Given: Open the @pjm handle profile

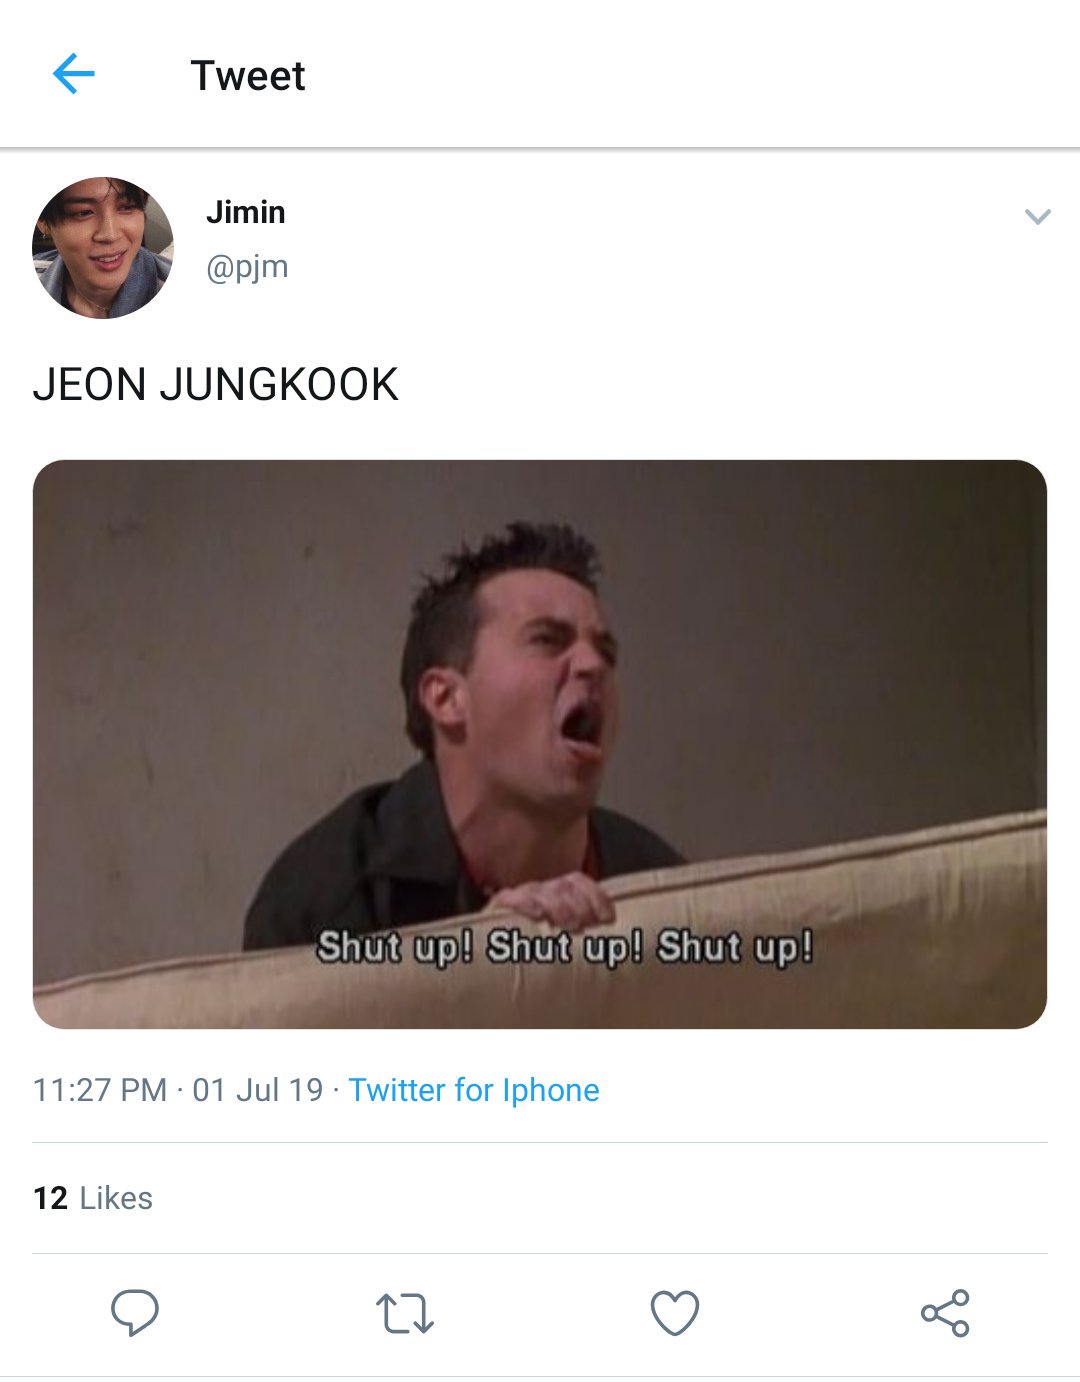Looking at the screenshot, I should coord(247,267).
